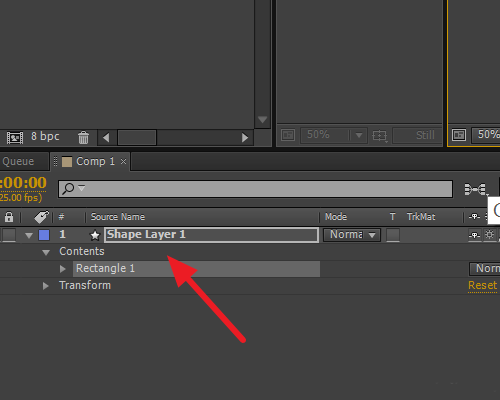
Task: Toggle the shy switch on Shape Layer 1
Action: (x=474, y=235)
